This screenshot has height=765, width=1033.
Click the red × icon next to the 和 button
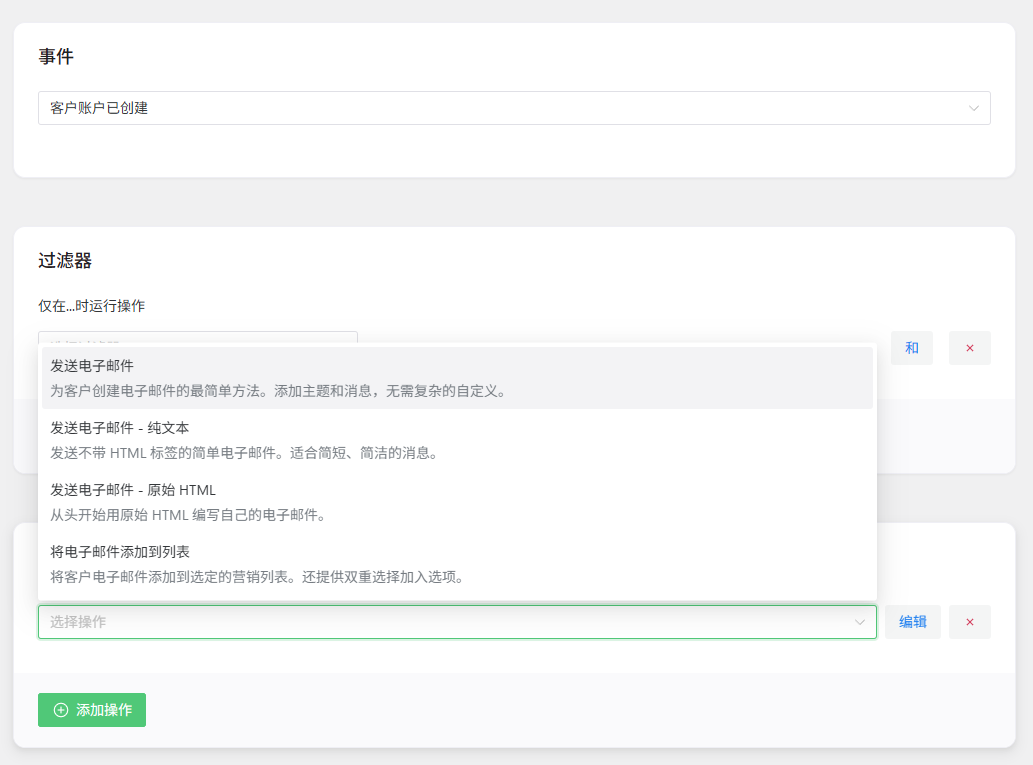click(x=969, y=347)
